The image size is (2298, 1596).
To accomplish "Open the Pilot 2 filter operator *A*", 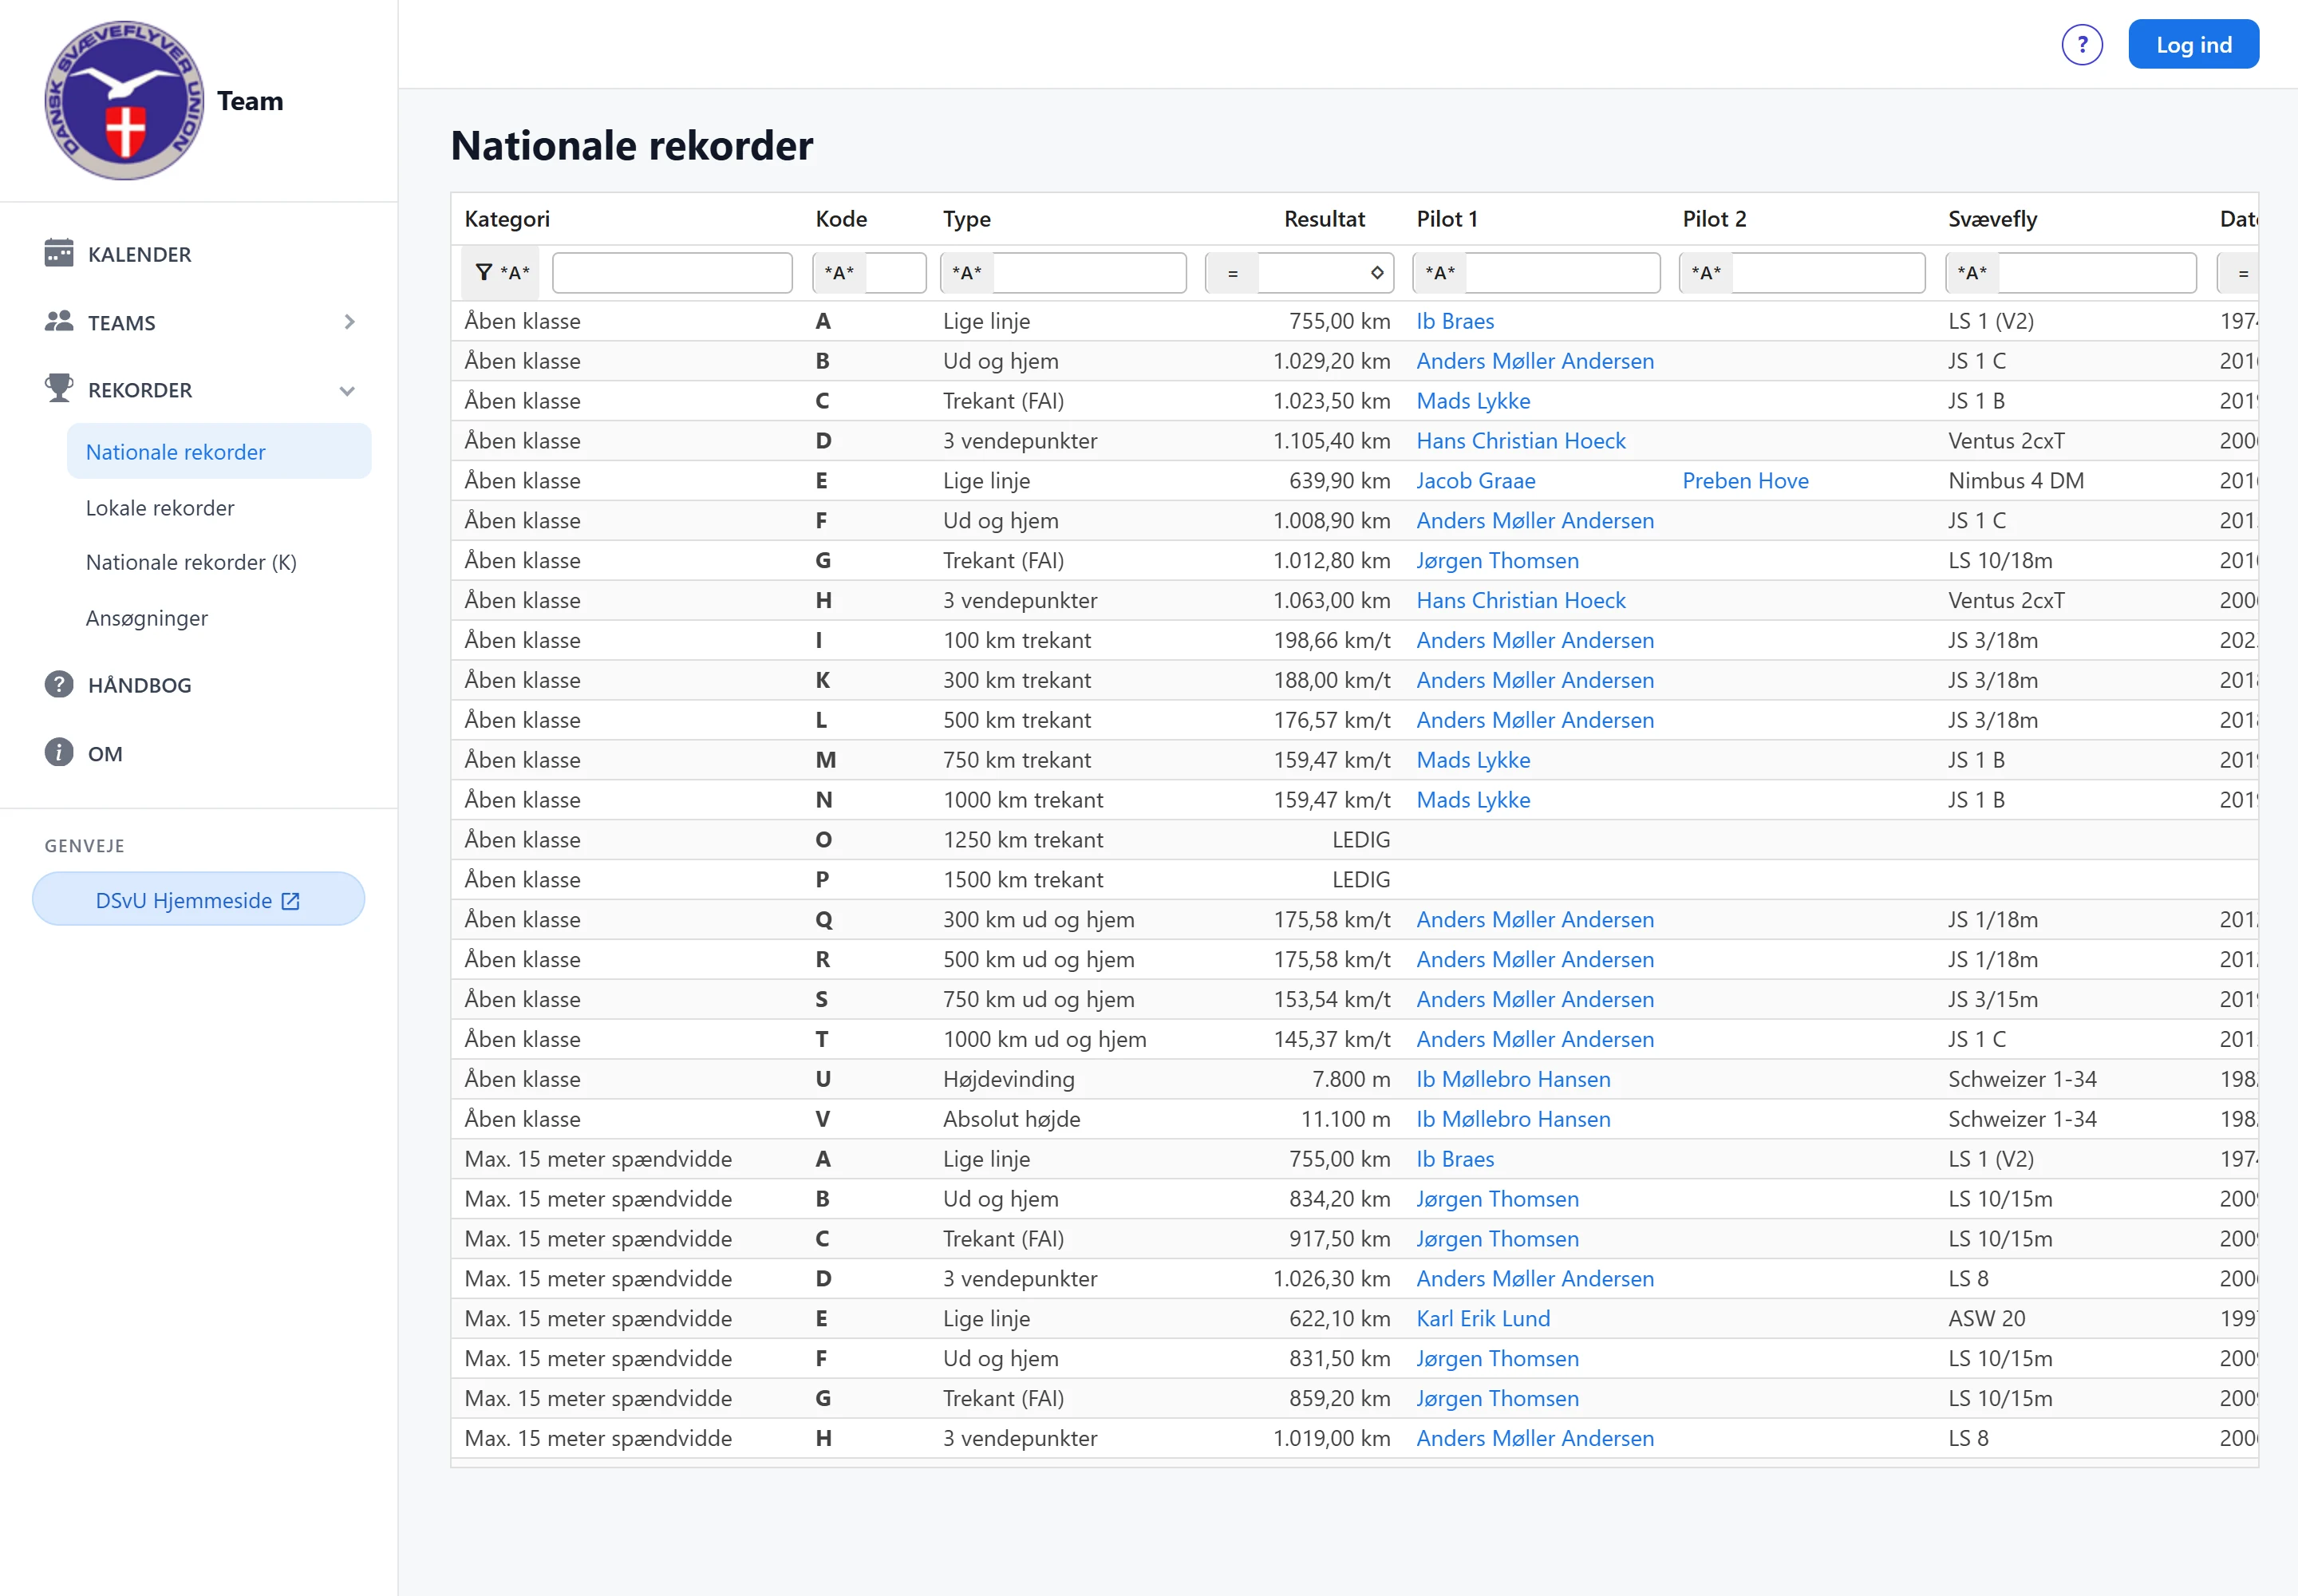I will (x=1706, y=273).
